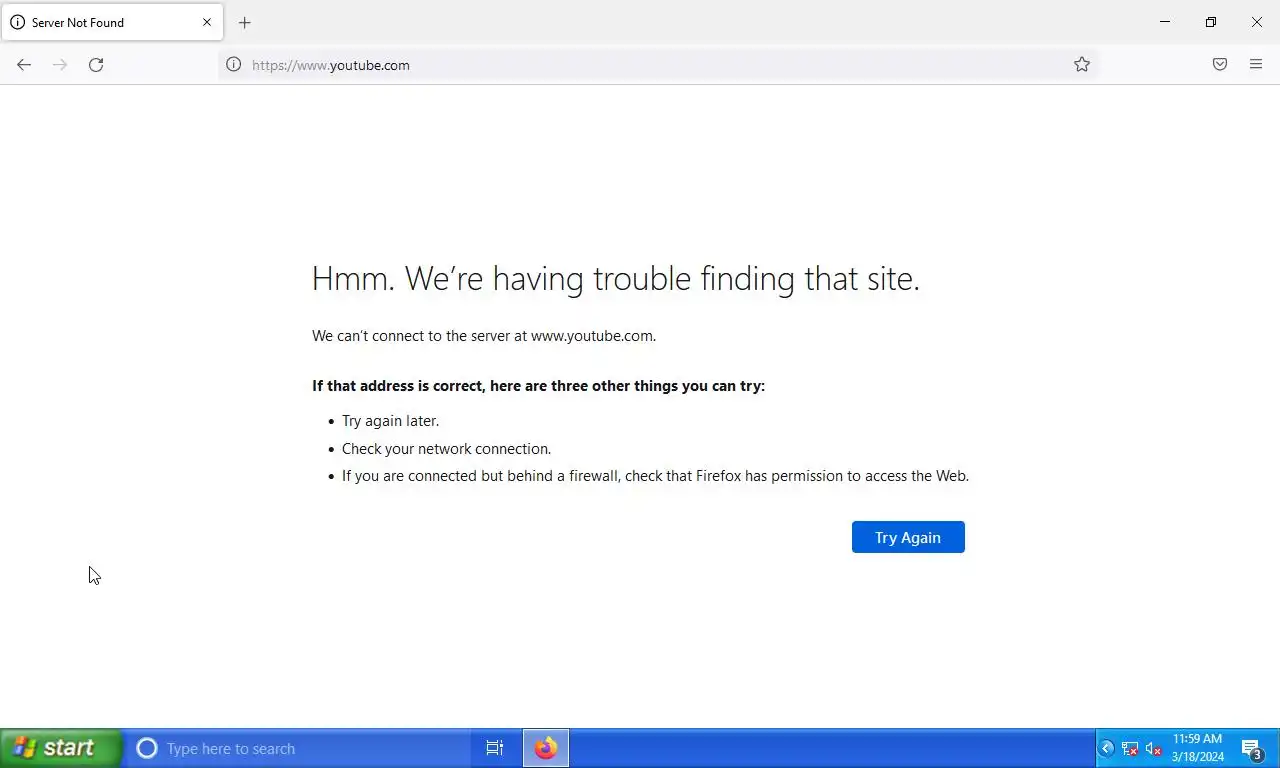Click 'We can't connect to the server' sentence
The height and width of the screenshot is (768, 1280).
(x=484, y=336)
